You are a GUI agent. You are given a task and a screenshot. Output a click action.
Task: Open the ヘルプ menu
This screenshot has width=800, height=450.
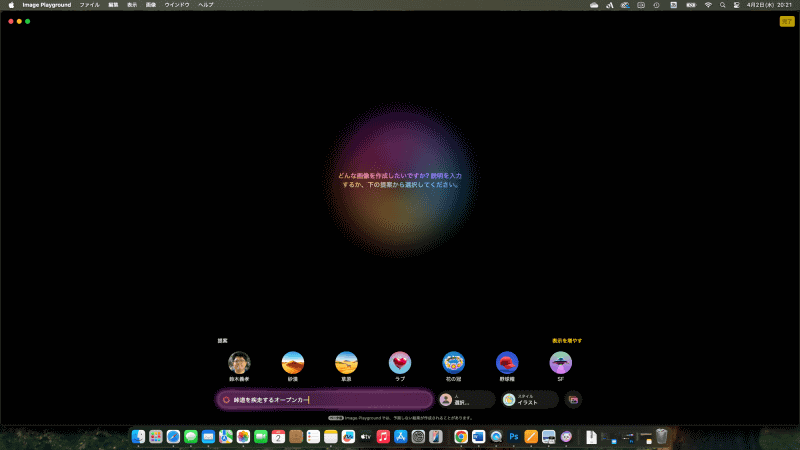coord(206,5)
